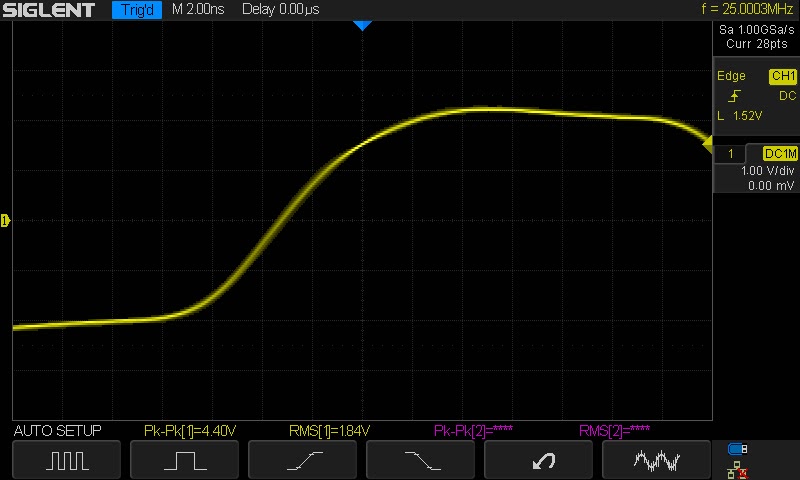The width and height of the screenshot is (800, 480).
Task: Click the USB connection status icon
Action: click(737, 449)
